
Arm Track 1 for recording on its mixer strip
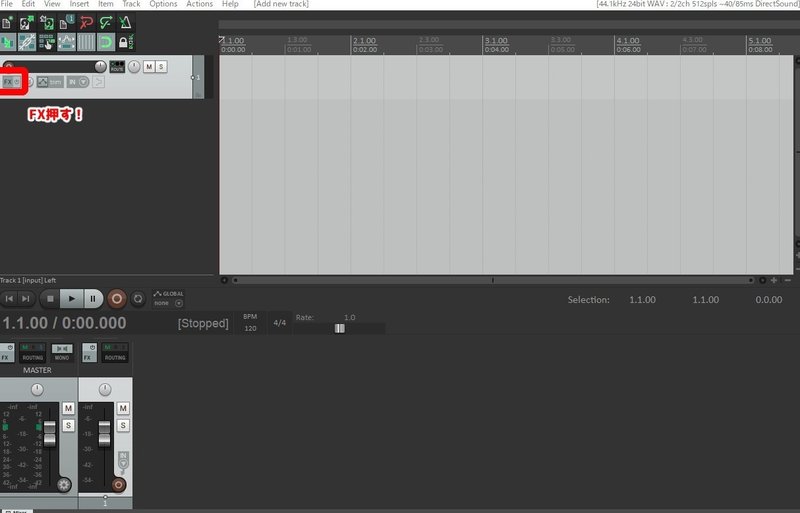[118, 484]
